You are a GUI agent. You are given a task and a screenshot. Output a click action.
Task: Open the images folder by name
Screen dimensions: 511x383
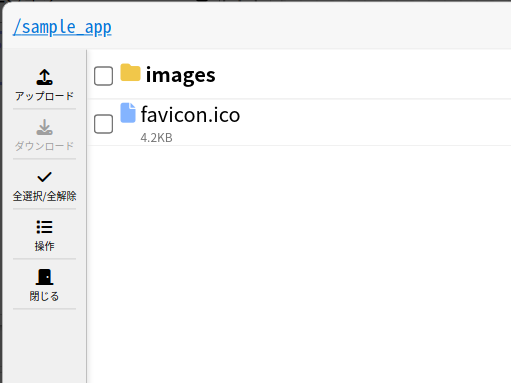180,75
